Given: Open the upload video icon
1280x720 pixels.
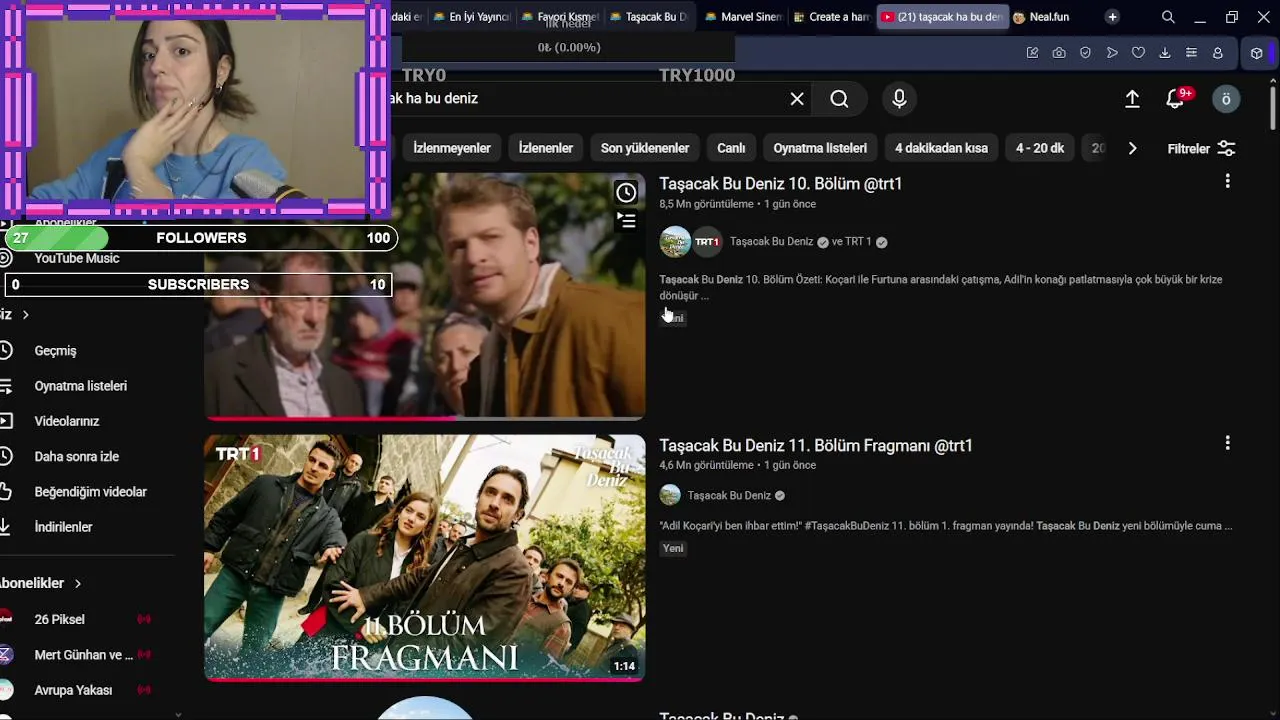Looking at the screenshot, I should [x=1132, y=99].
